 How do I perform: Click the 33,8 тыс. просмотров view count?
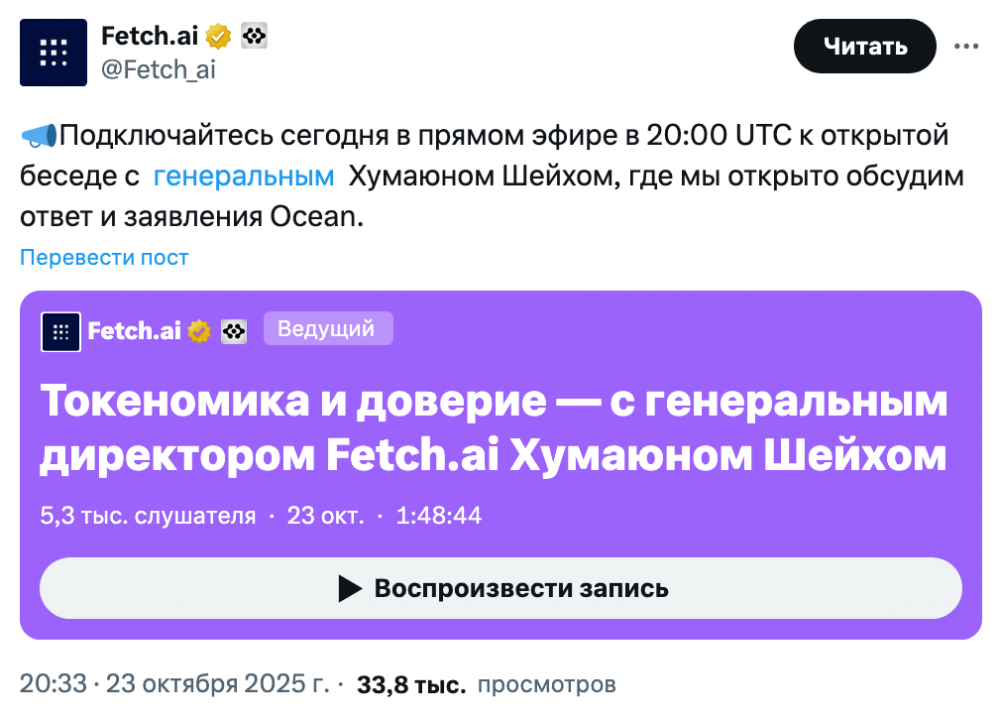(486, 685)
